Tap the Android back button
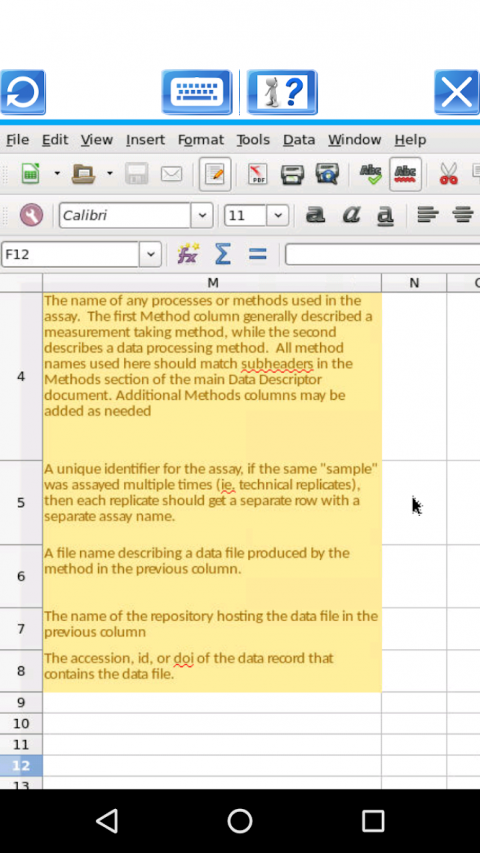The height and width of the screenshot is (853, 480). (x=107, y=820)
